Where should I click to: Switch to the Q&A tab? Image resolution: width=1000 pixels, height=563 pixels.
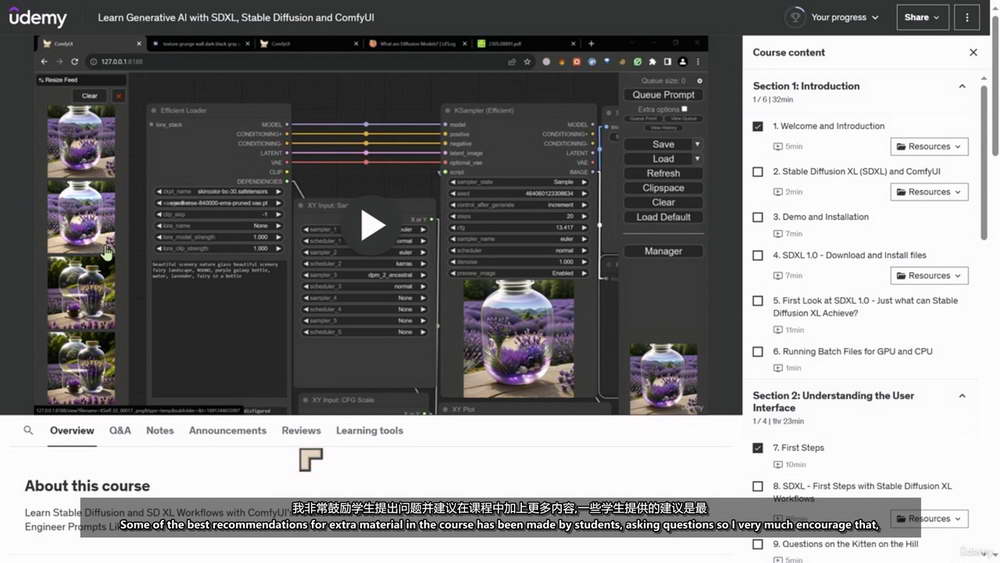pos(120,430)
